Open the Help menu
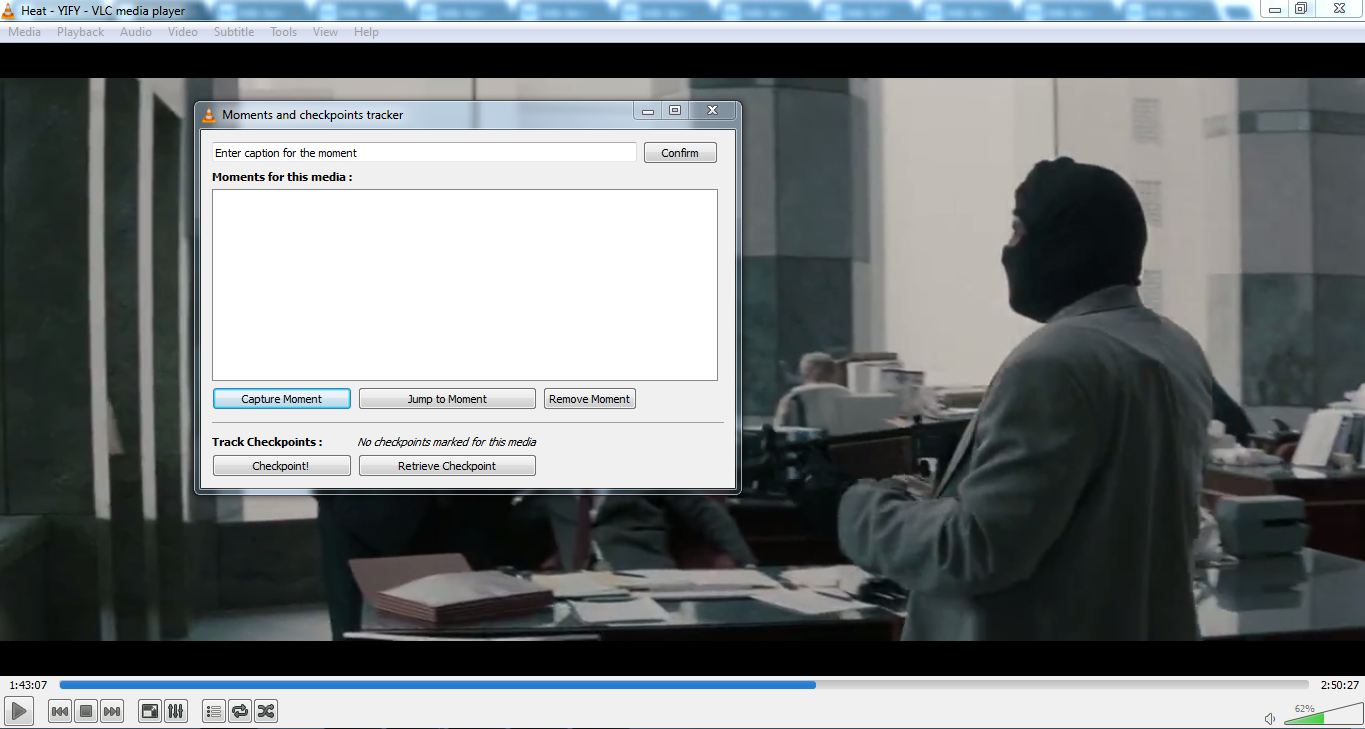 (367, 32)
